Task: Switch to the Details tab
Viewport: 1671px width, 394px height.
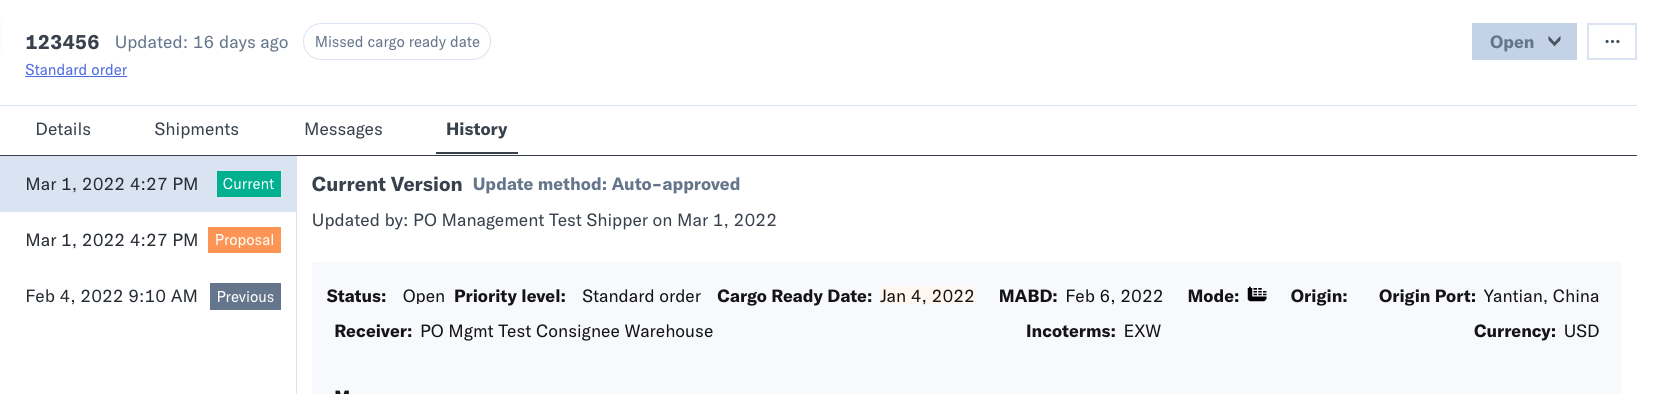Action: tap(63, 129)
